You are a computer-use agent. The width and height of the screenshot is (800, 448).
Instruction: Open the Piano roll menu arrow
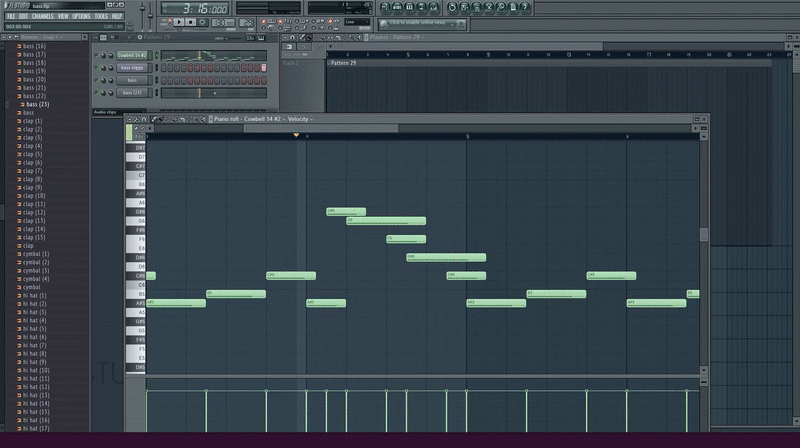coord(130,119)
